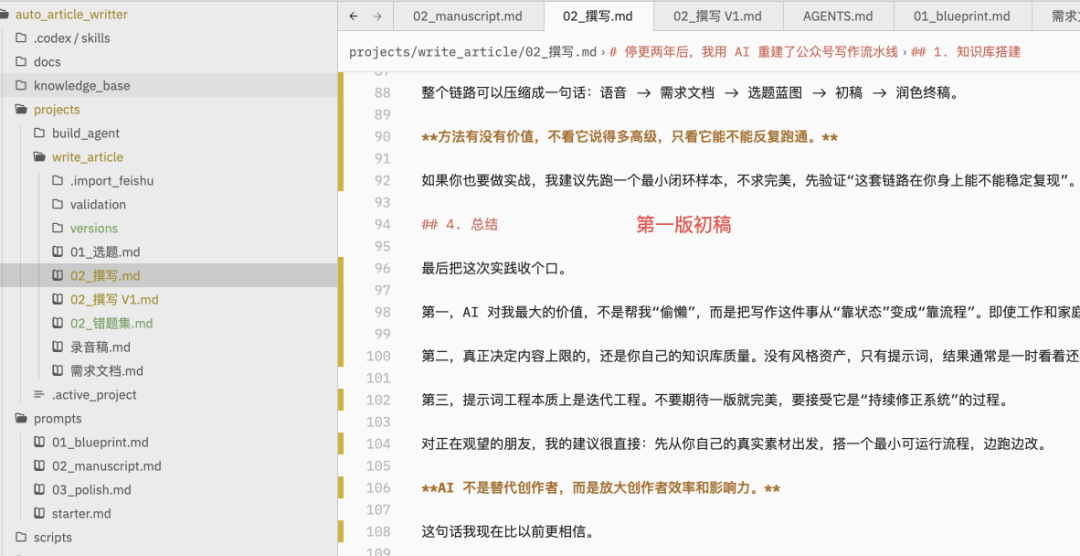
Task: Click the line 最后把这次实践收个口
Action: point(494,268)
